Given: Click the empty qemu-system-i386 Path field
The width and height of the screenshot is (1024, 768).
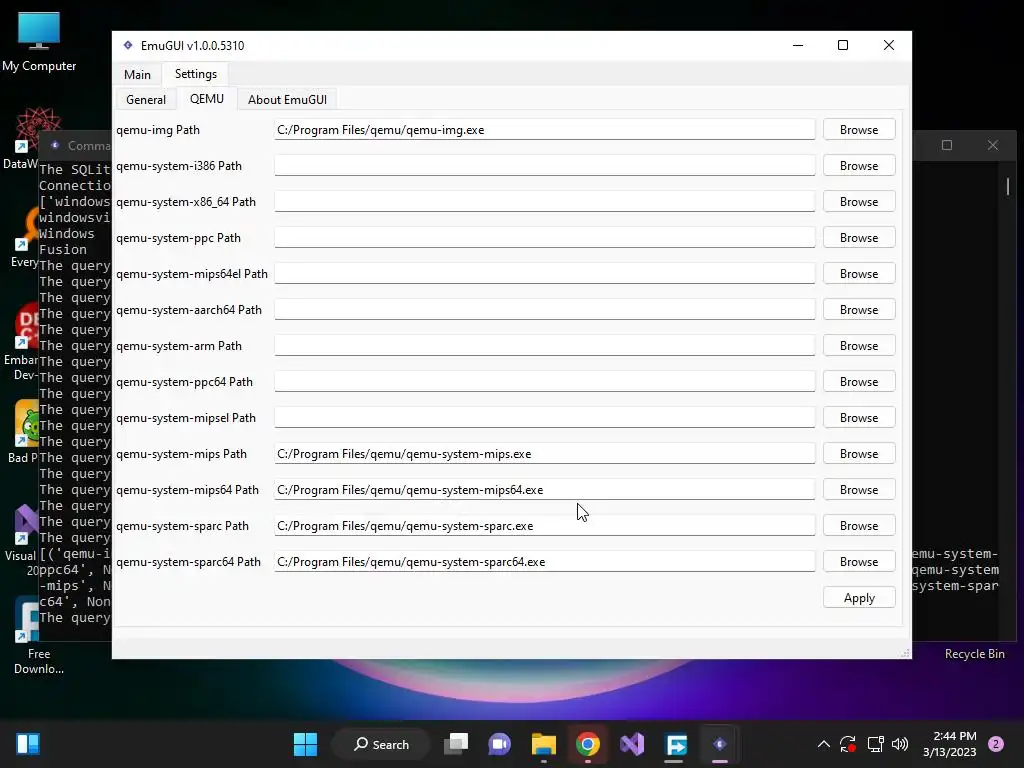Looking at the screenshot, I should 545,165.
